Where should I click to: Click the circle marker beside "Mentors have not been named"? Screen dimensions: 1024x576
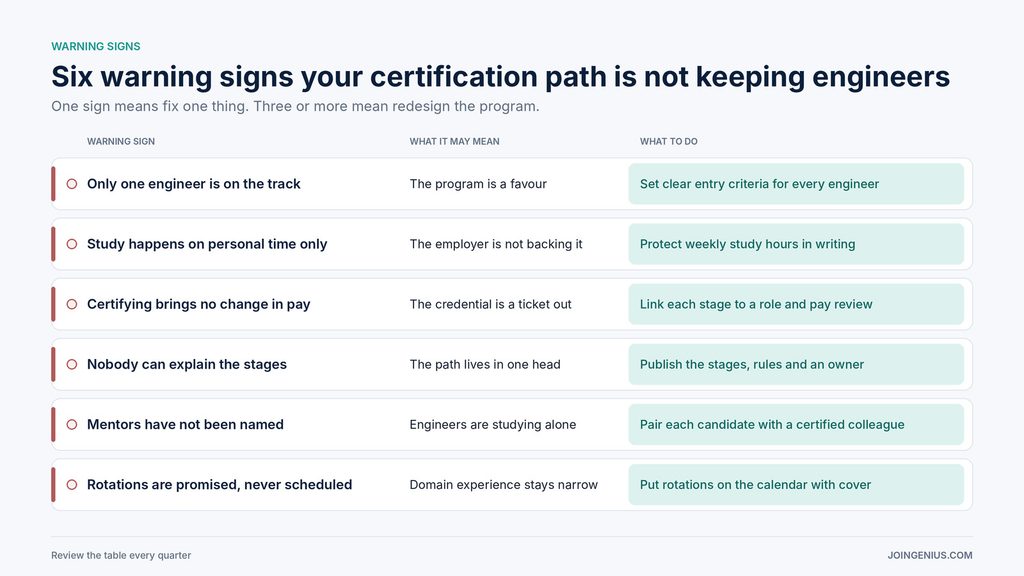(72, 424)
